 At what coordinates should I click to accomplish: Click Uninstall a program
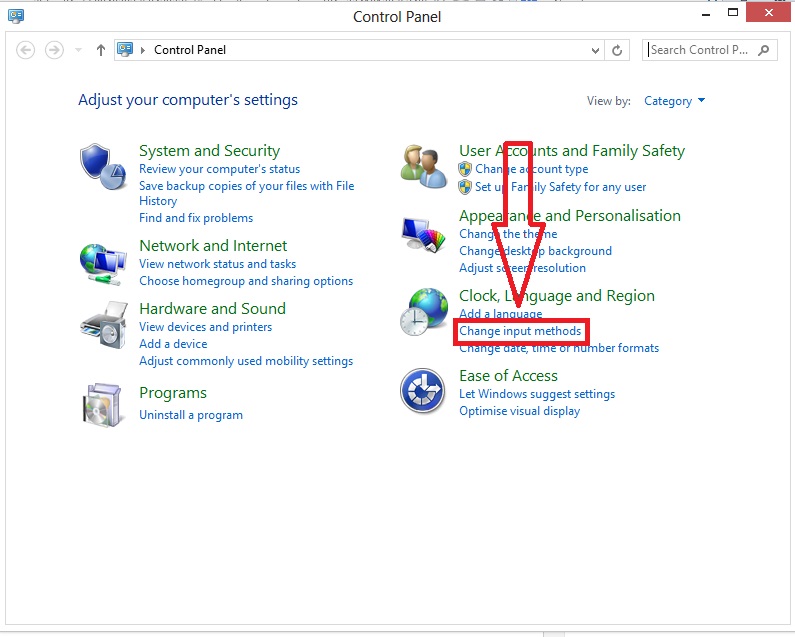[191, 415]
